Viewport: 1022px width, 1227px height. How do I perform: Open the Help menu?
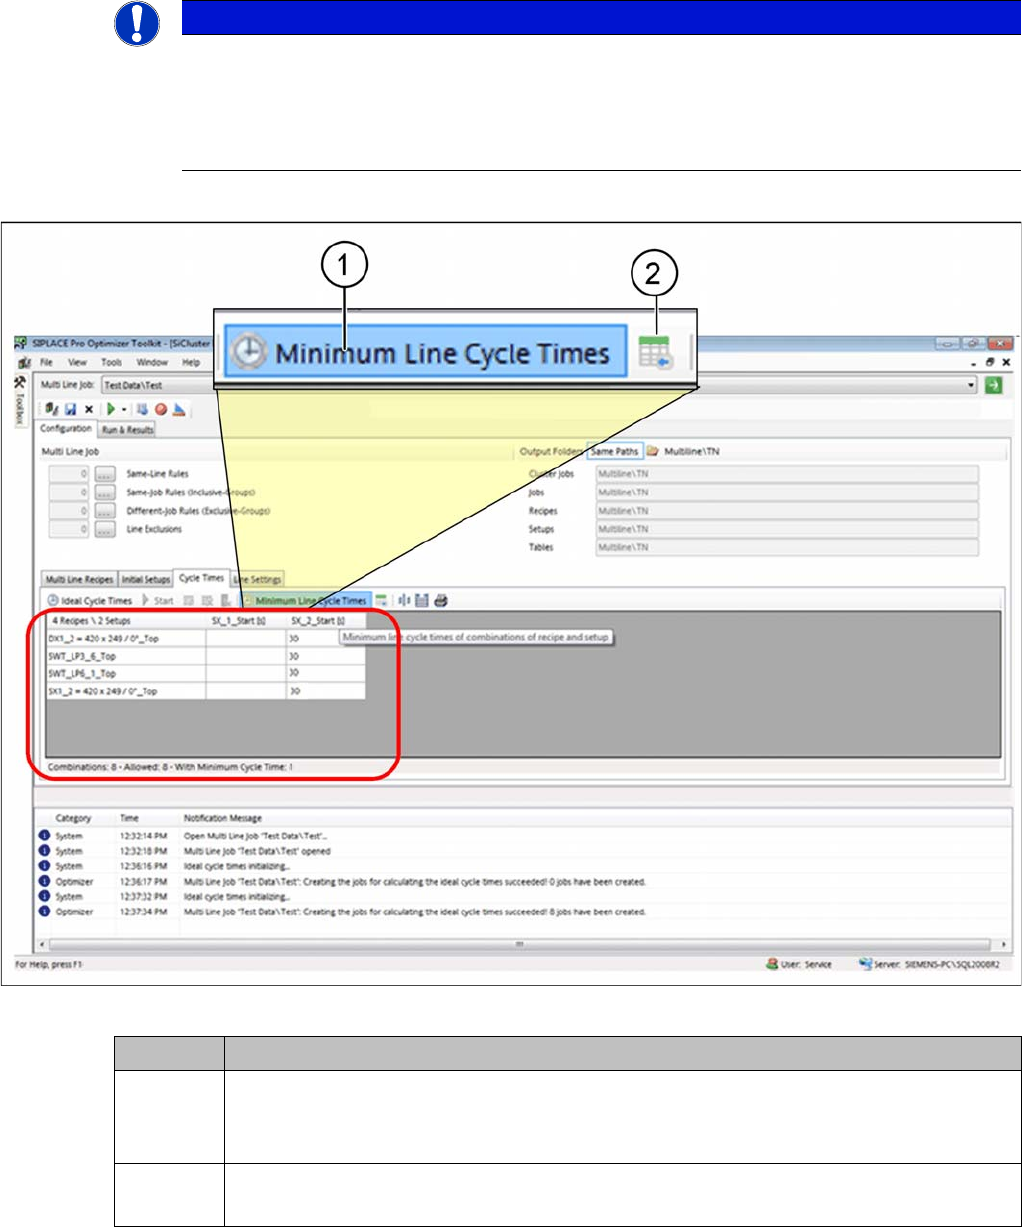191,362
